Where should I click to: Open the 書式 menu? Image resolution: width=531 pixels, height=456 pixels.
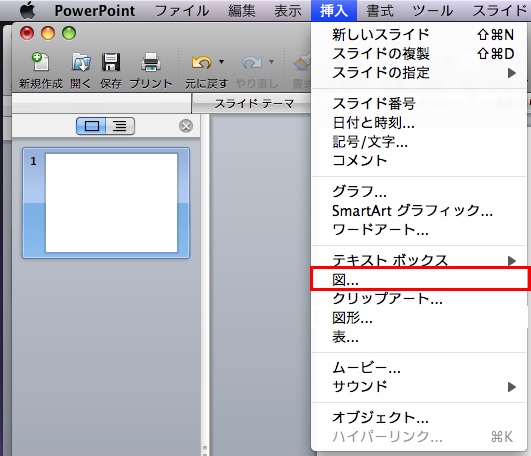[380, 11]
